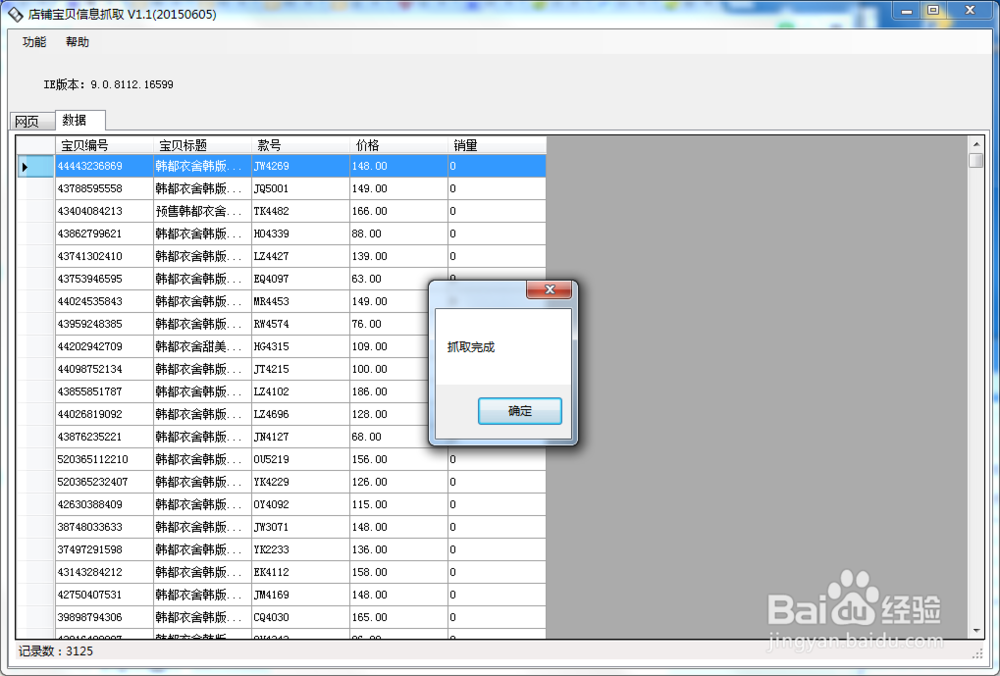Click style number JN4127
Screen dimensions: 1000x676
[x=300, y=437]
